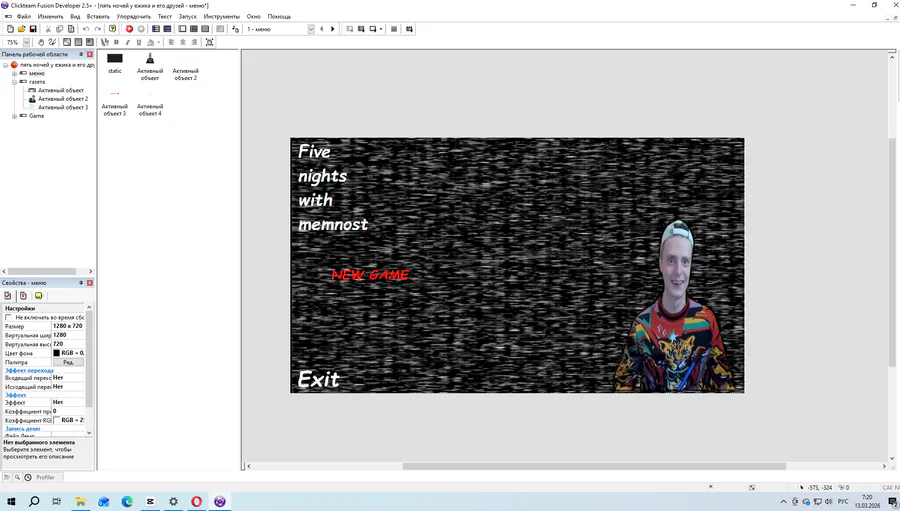The width and height of the screenshot is (900, 511).
Task: Open the text color dropdown arrow
Action: (x=158, y=42)
